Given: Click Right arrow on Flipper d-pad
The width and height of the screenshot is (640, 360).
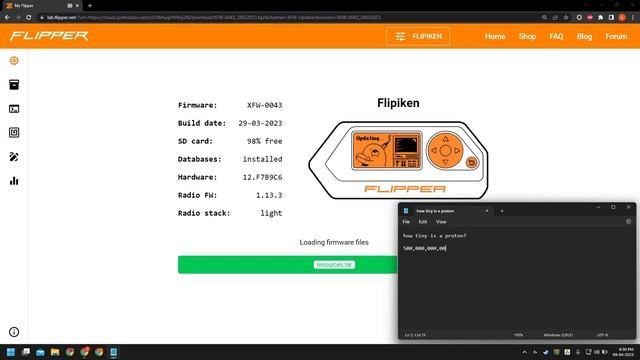Looking at the screenshot, I should [x=457, y=151].
